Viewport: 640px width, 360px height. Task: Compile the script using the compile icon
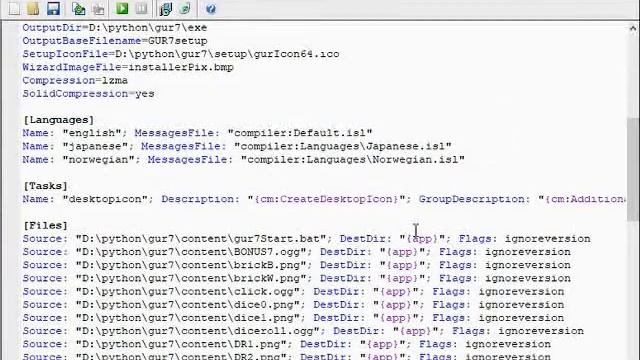[78, 9]
